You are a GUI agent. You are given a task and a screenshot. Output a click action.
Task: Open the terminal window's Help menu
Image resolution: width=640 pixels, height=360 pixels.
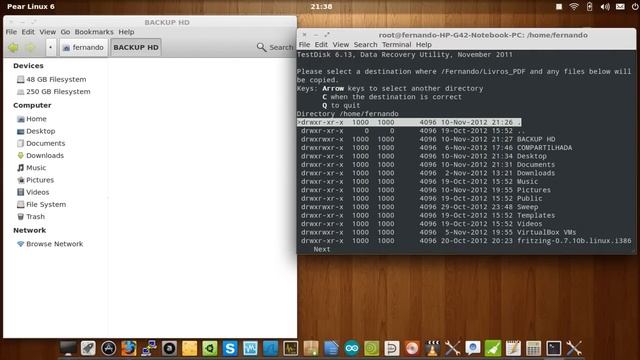click(423, 44)
